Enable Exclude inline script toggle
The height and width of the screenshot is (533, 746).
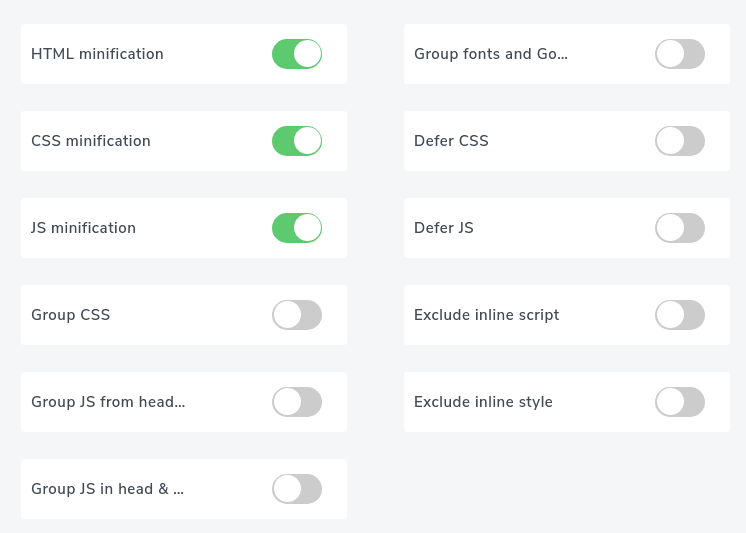pyautogui.click(x=680, y=315)
